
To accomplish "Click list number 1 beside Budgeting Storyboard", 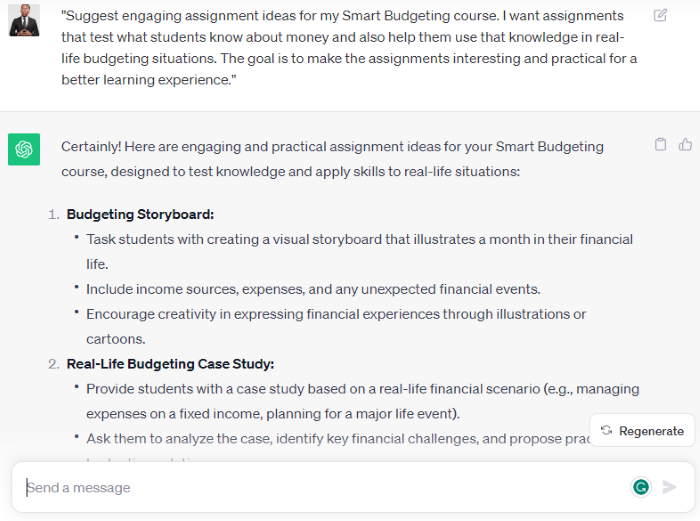I will pos(54,214).
